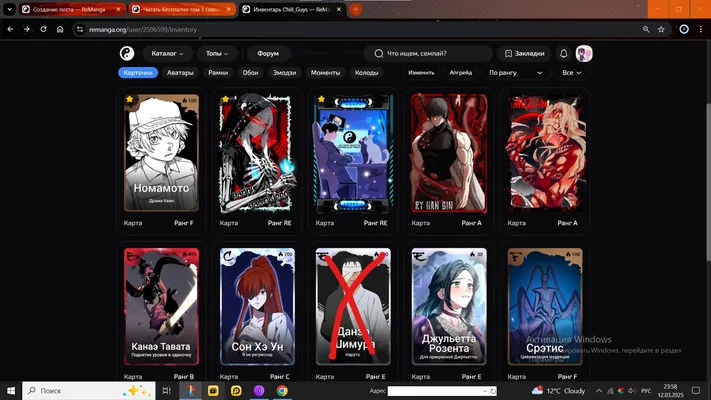The image size is (711, 400).
Task: Open the Канаэ Тавата card
Action: 161,307
